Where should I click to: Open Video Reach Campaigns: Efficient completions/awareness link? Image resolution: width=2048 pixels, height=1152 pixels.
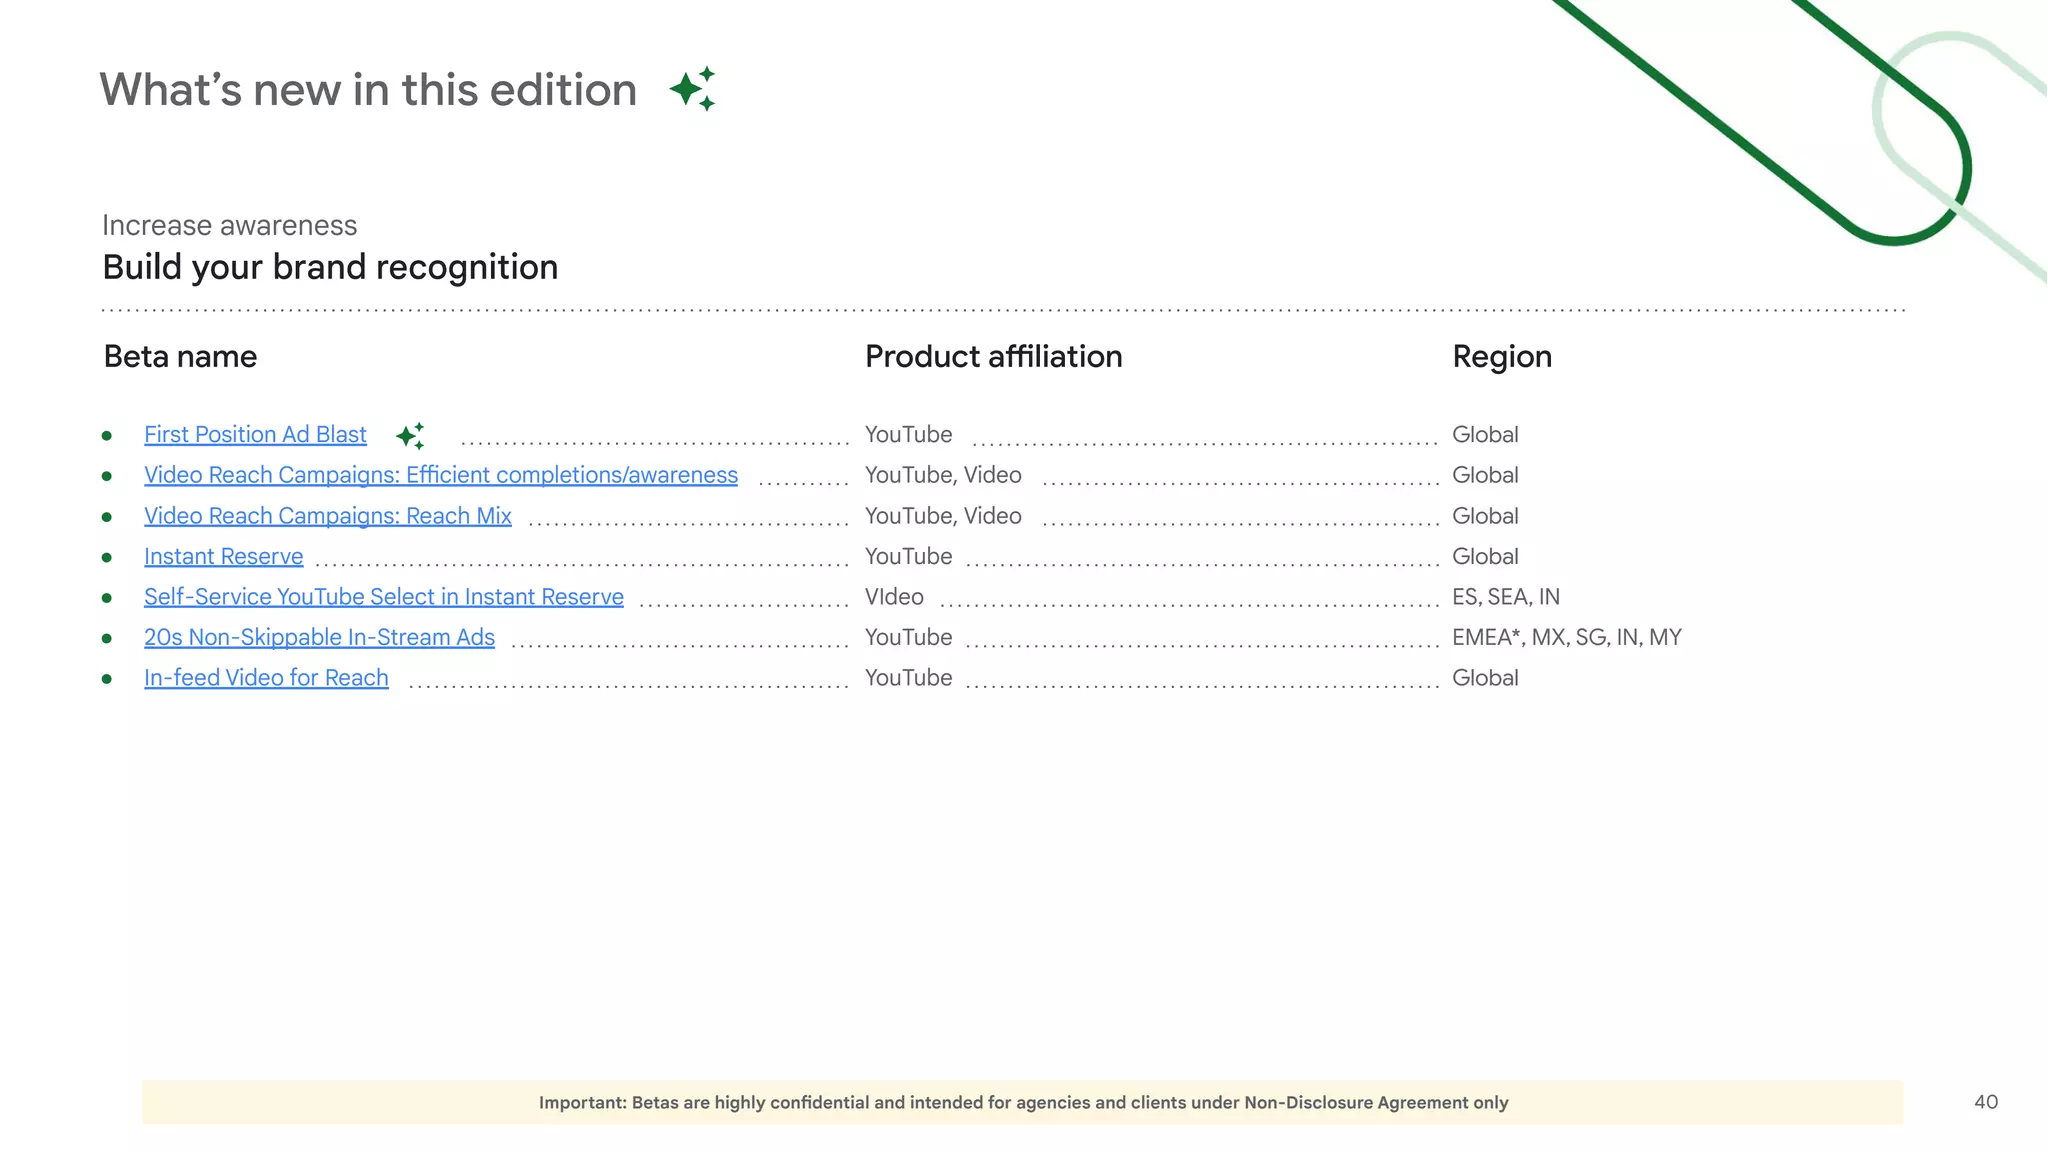(x=440, y=475)
